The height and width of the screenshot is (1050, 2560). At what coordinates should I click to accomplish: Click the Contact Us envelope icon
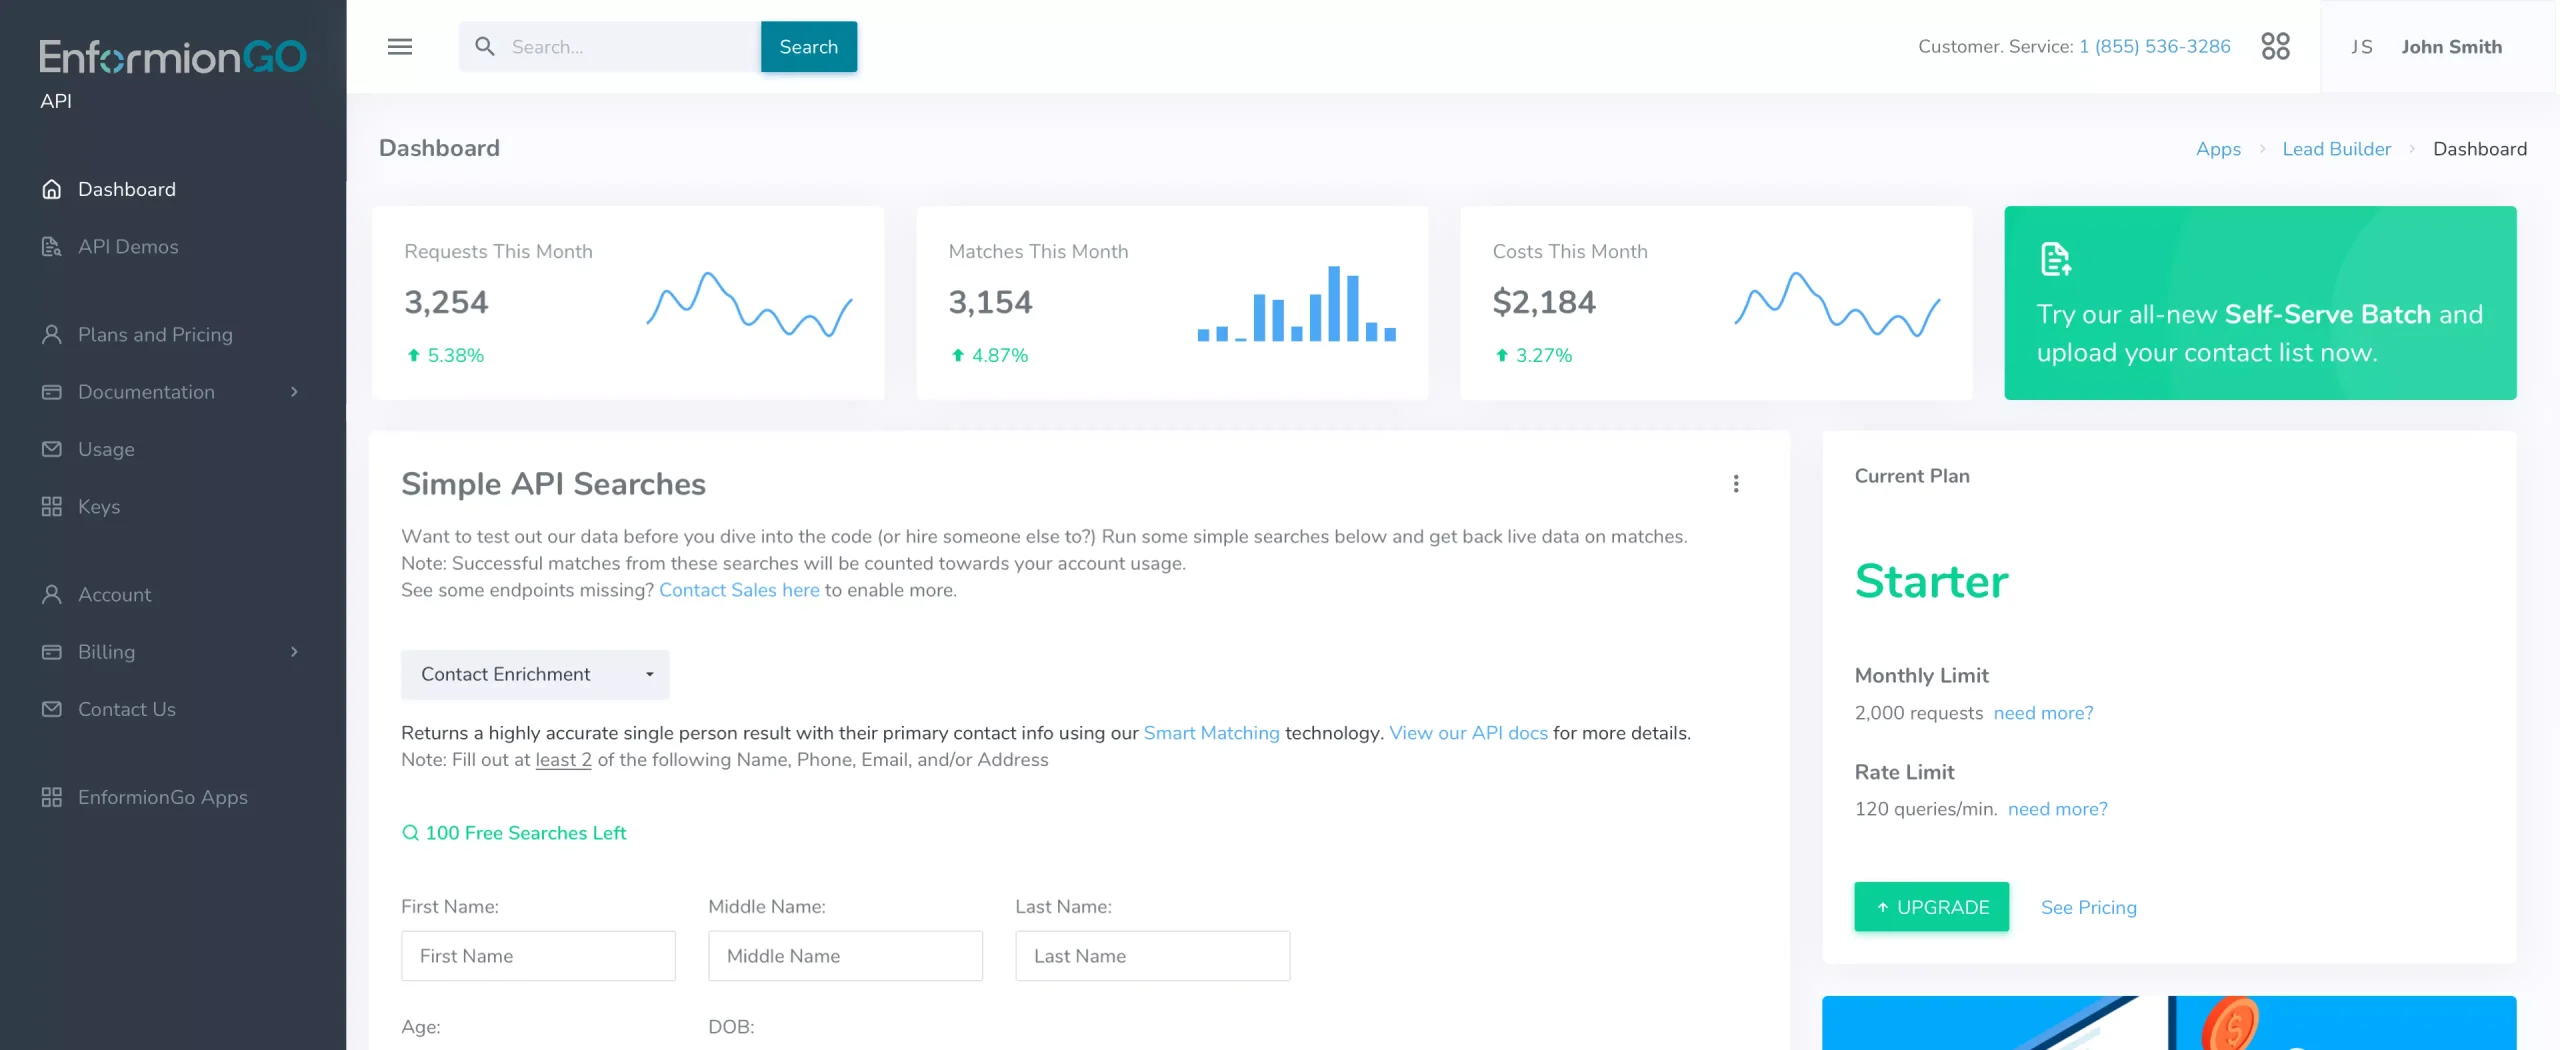tap(52, 709)
